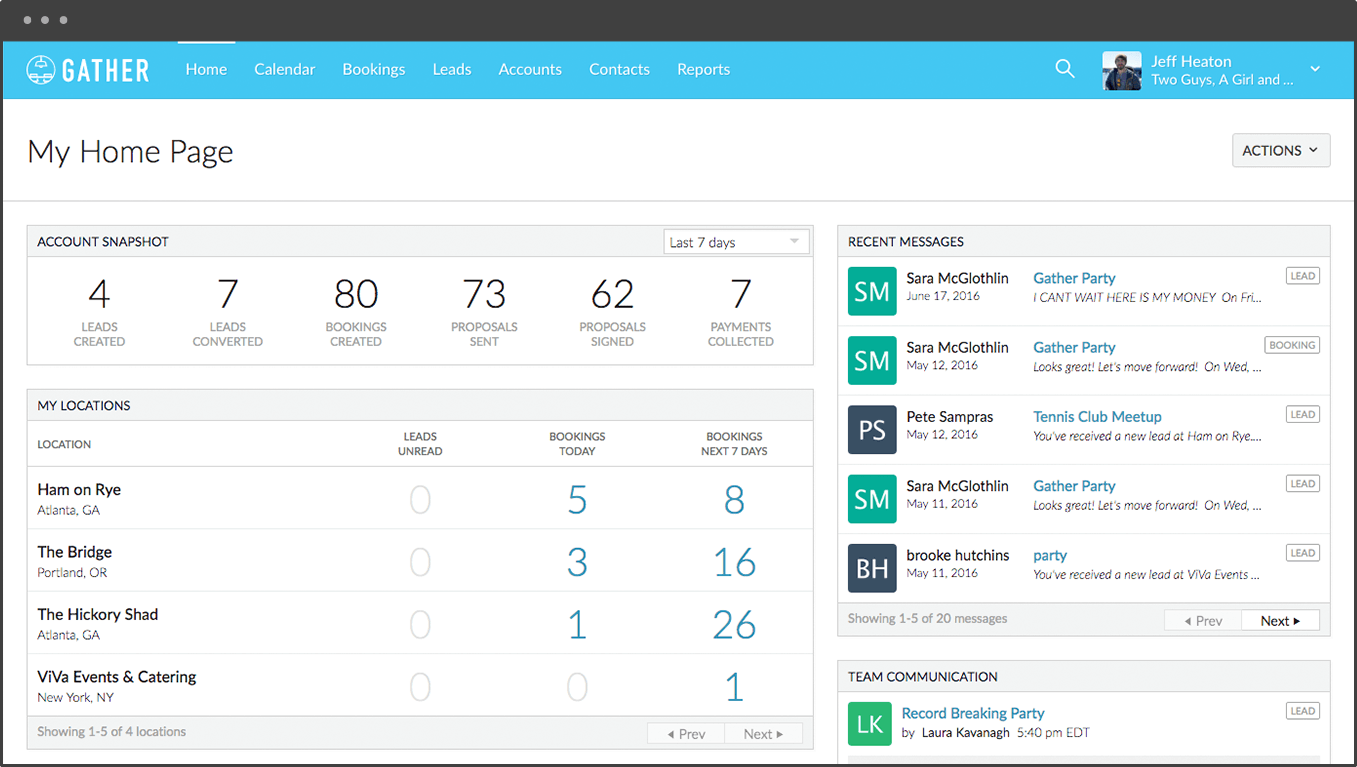Expand user account menu chevron
Viewport: 1357px width, 767px height.
[1315, 69]
